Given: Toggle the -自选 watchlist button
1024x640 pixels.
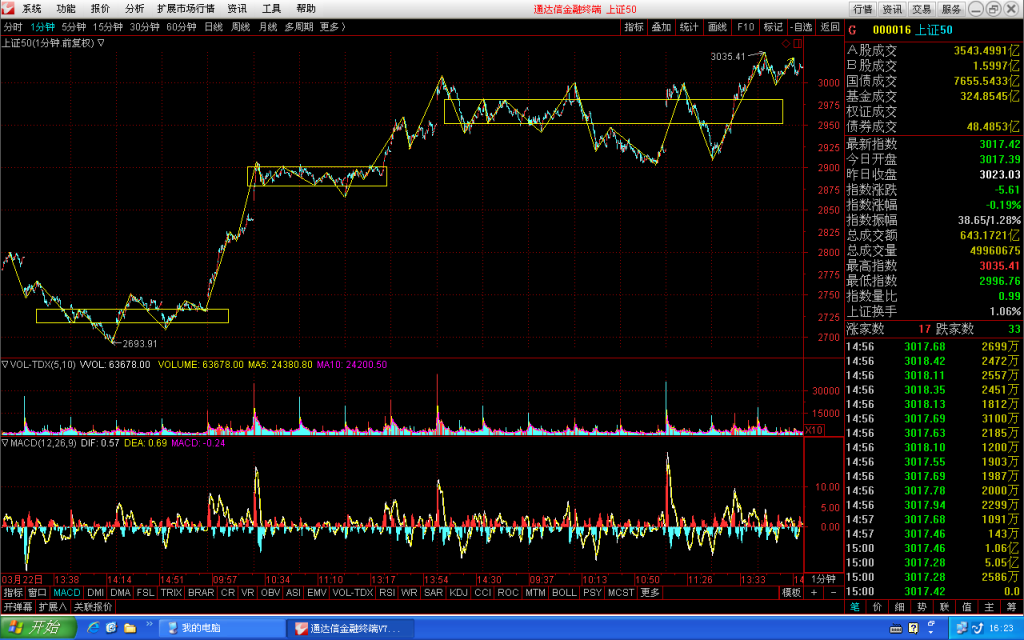Looking at the screenshot, I should pos(801,27).
